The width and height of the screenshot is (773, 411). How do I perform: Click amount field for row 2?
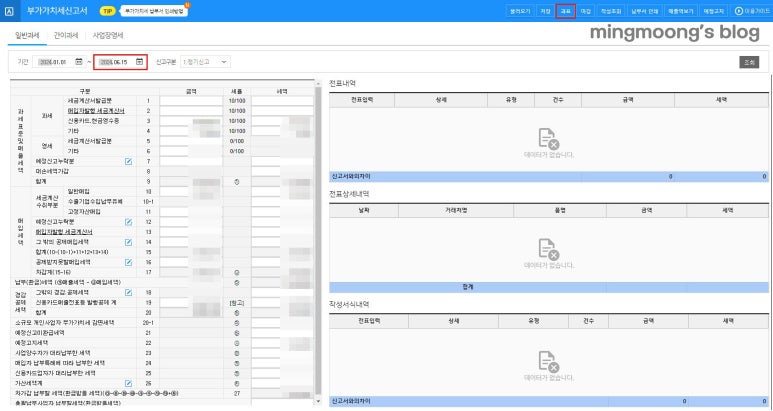point(191,111)
